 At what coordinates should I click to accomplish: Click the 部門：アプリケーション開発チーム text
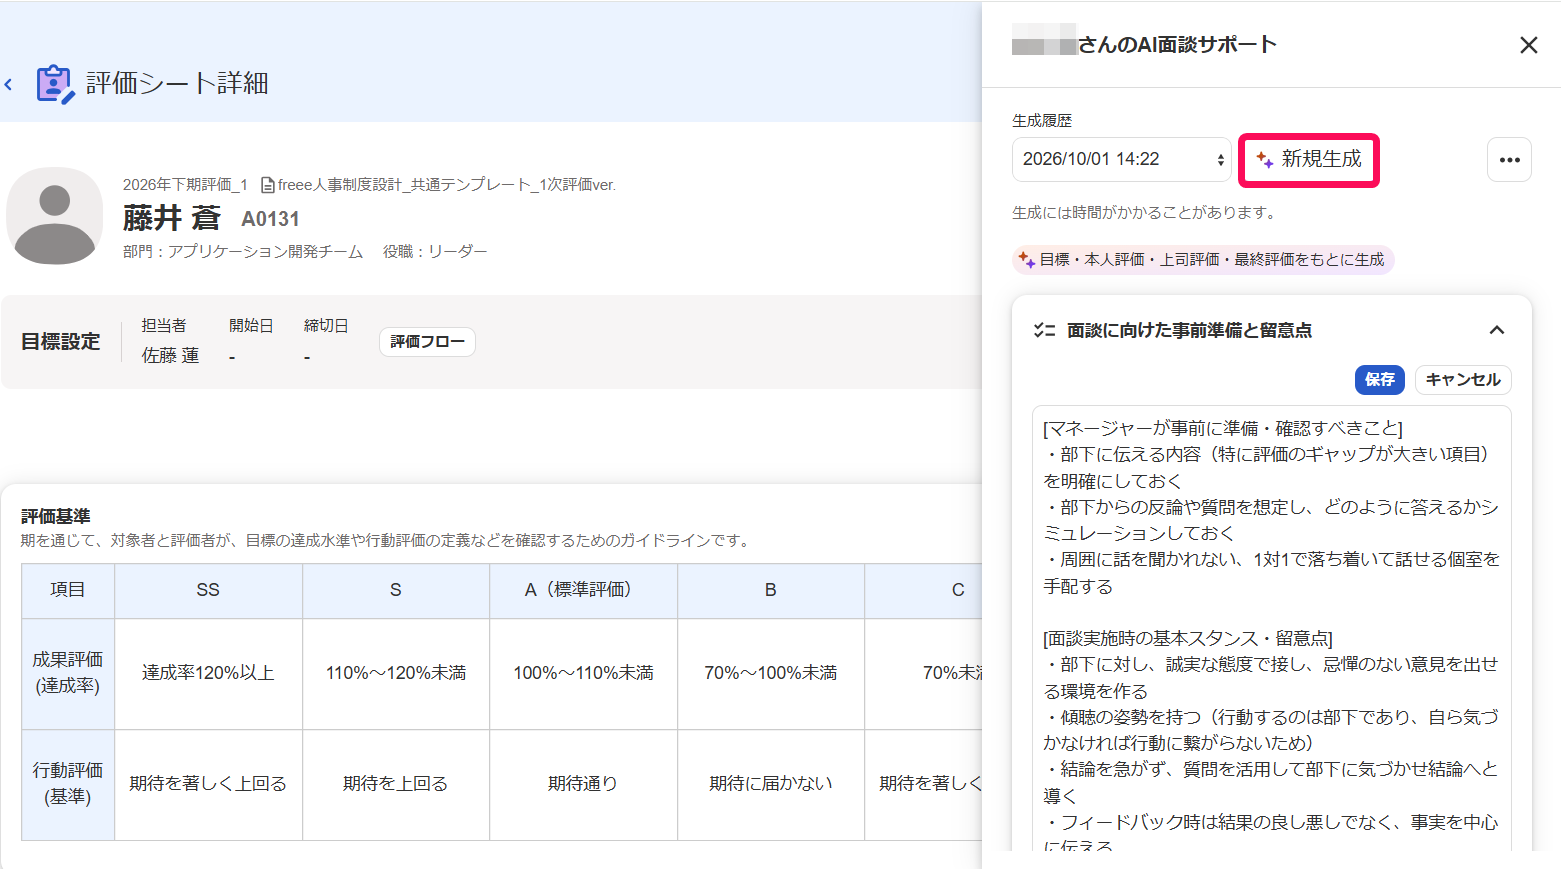click(243, 252)
